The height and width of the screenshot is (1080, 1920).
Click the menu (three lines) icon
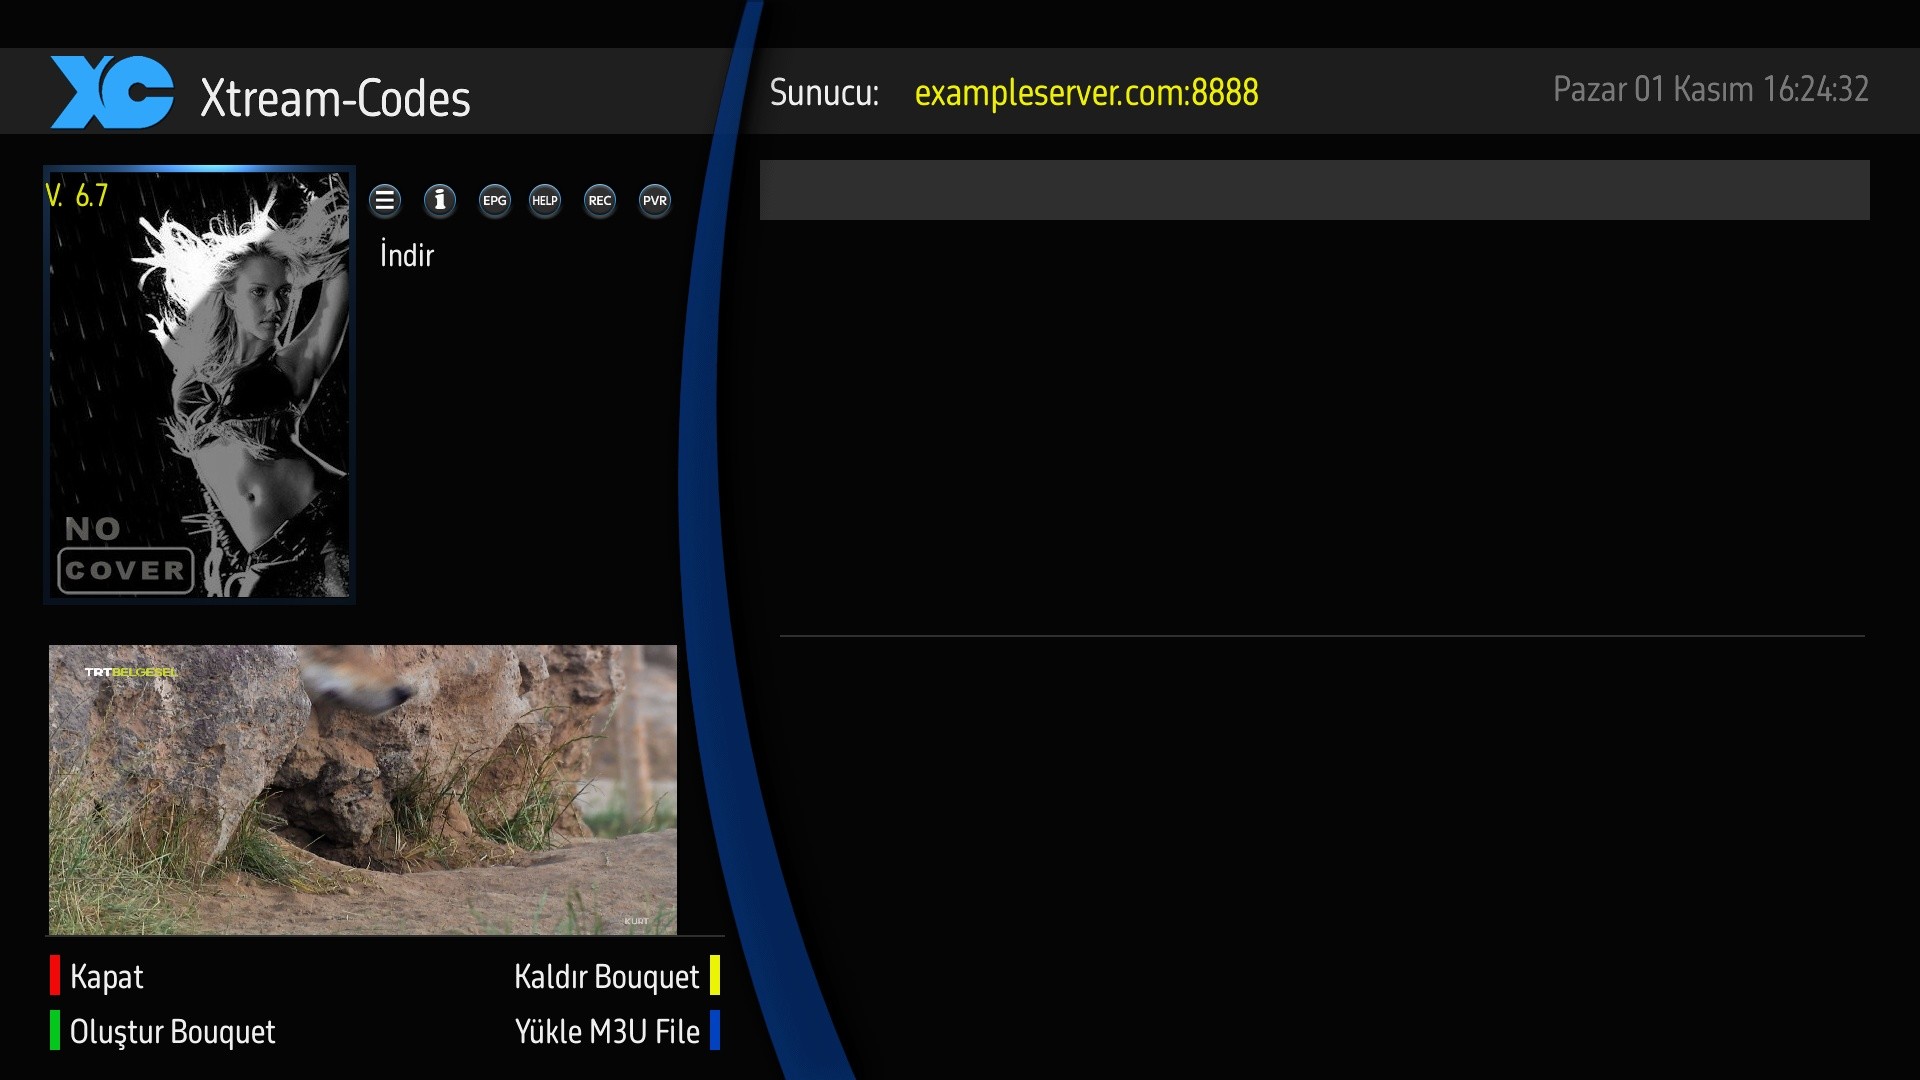coord(385,200)
